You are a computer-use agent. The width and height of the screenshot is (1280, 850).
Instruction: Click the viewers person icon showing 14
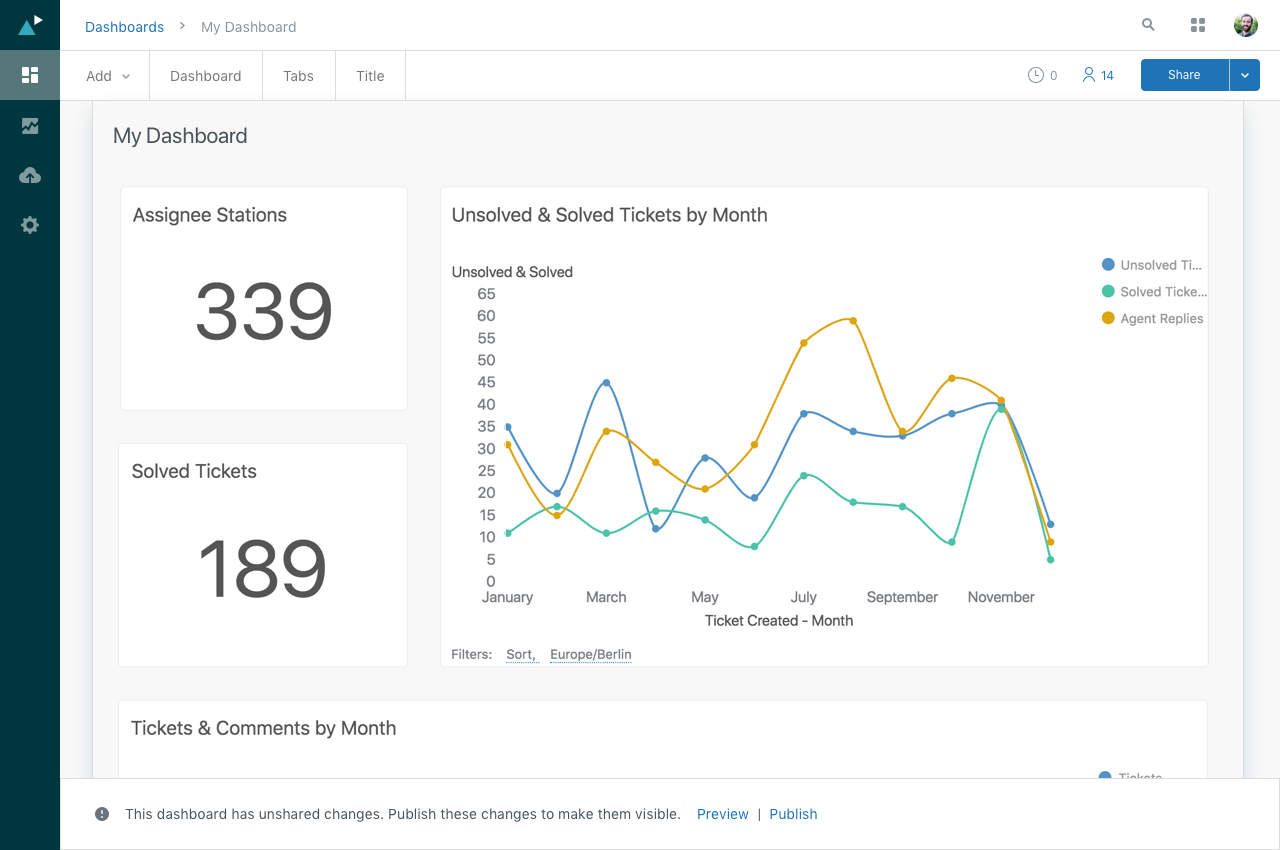point(1089,75)
